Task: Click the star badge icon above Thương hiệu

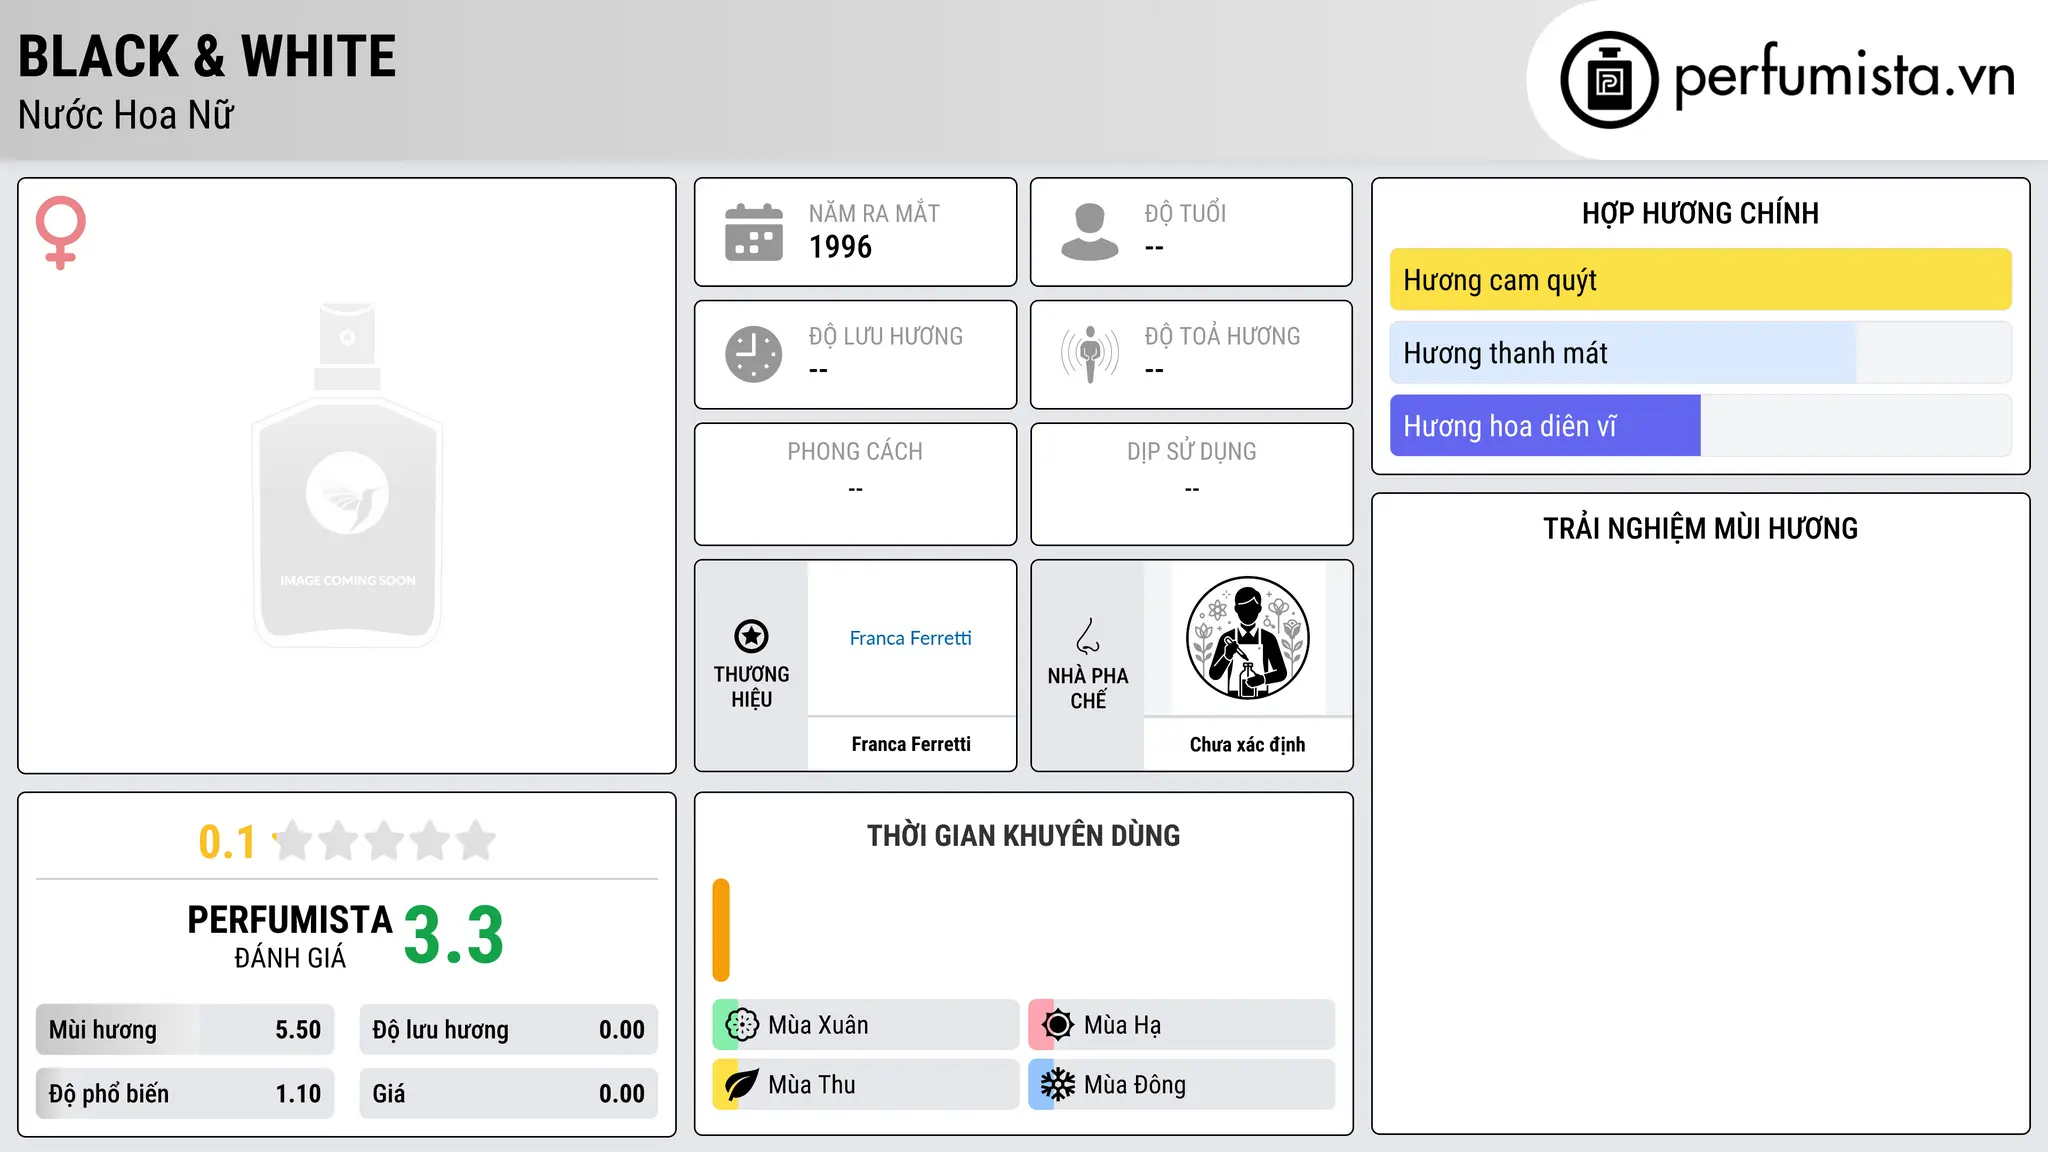Action: 751,636
